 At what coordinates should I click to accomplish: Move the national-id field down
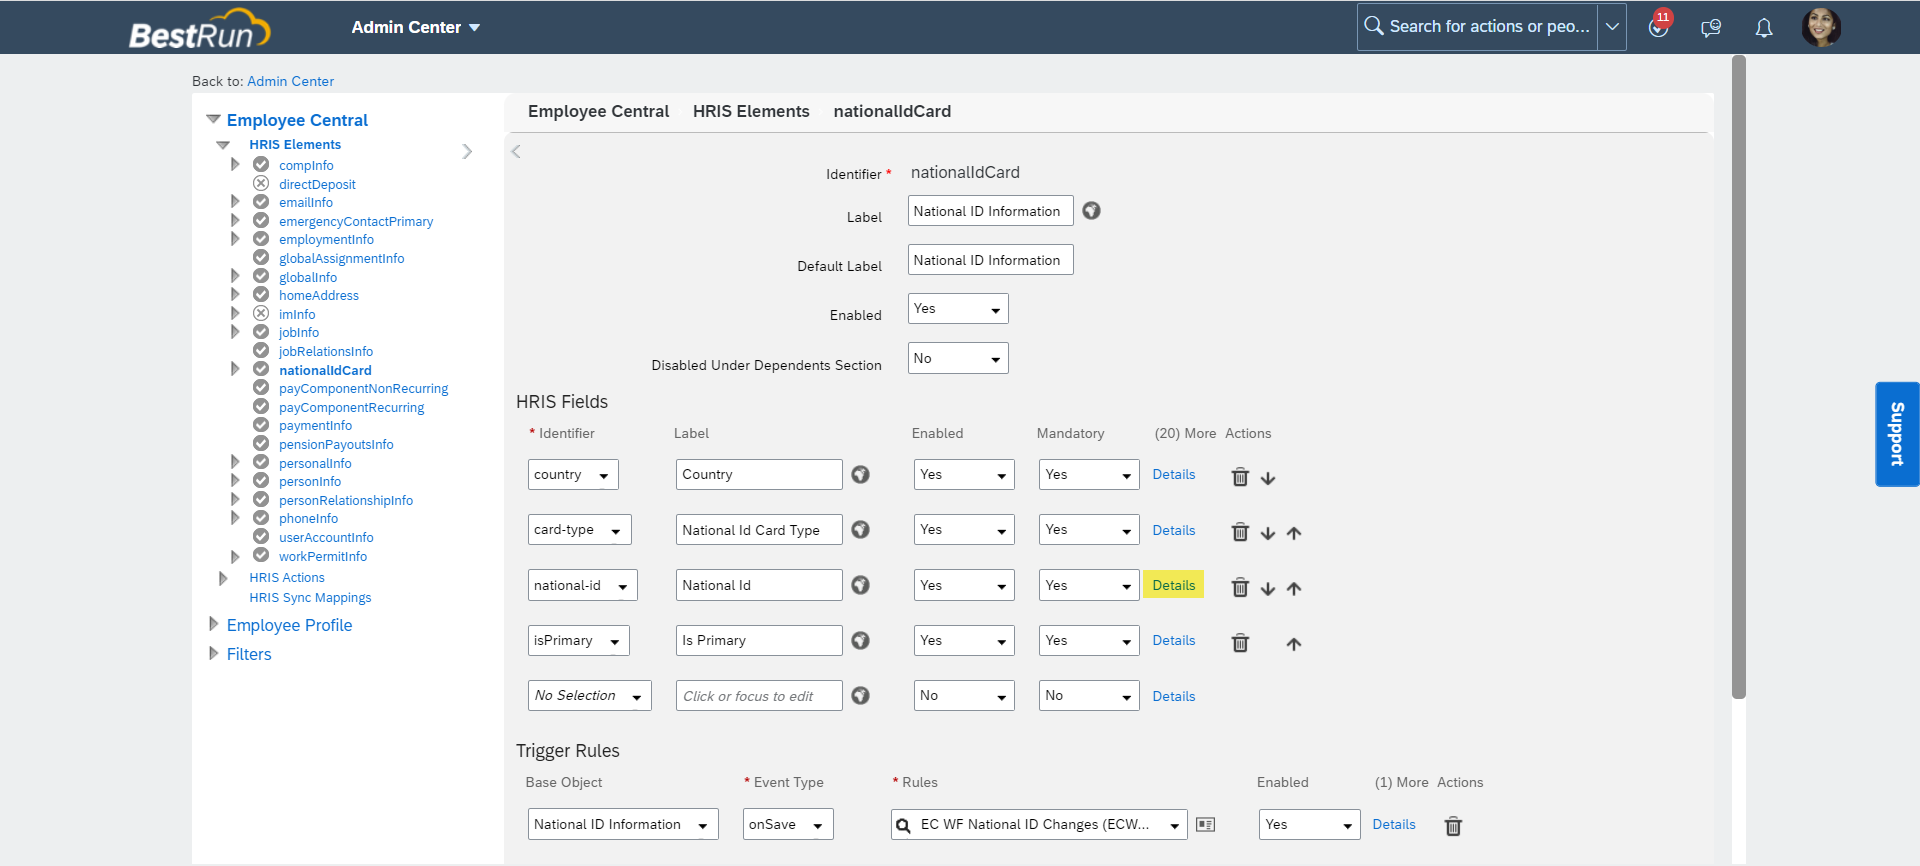tap(1268, 588)
